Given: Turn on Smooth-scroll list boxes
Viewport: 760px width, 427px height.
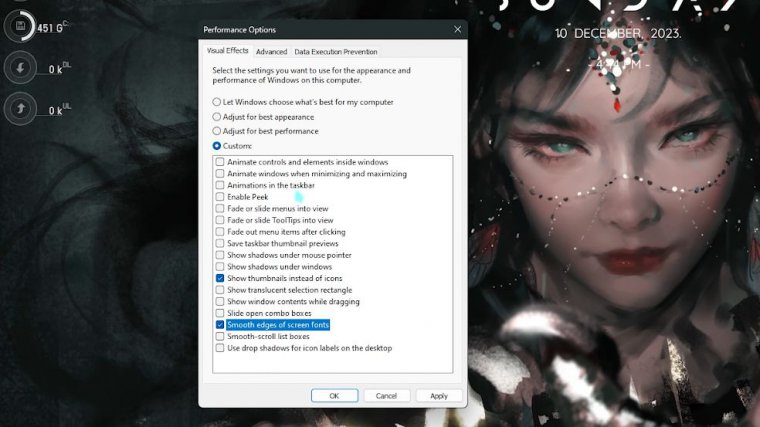Looking at the screenshot, I should (220, 337).
